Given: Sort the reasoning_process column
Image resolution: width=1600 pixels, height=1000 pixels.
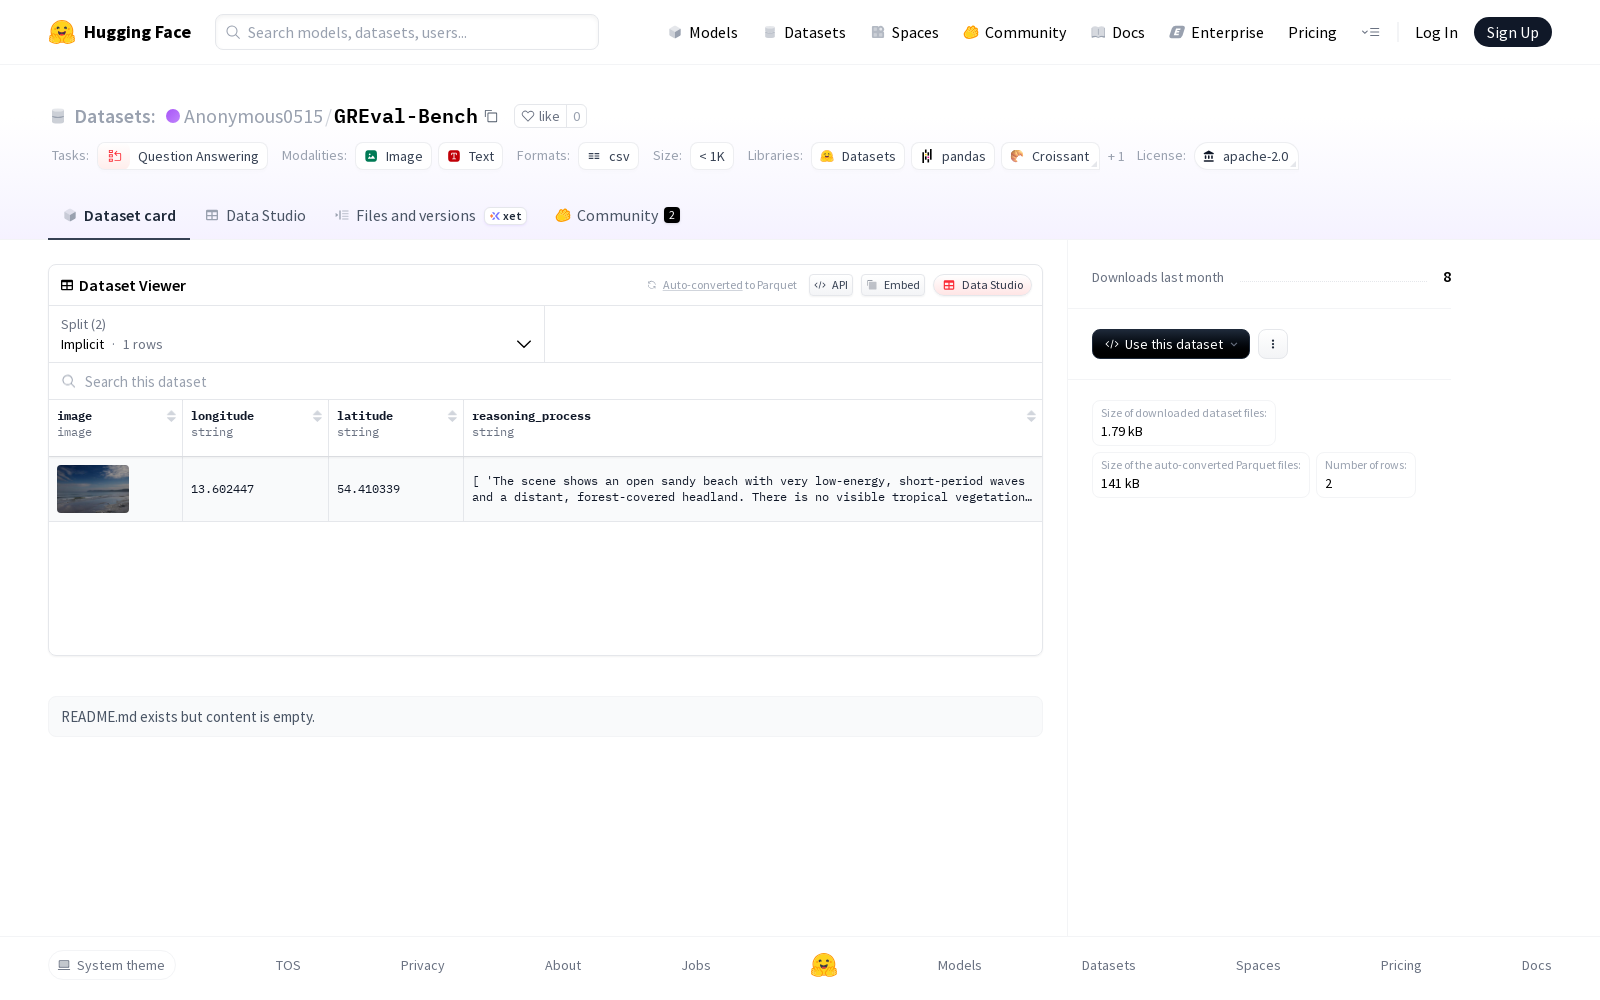Looking at the screenshot, I should point(1031,416).
